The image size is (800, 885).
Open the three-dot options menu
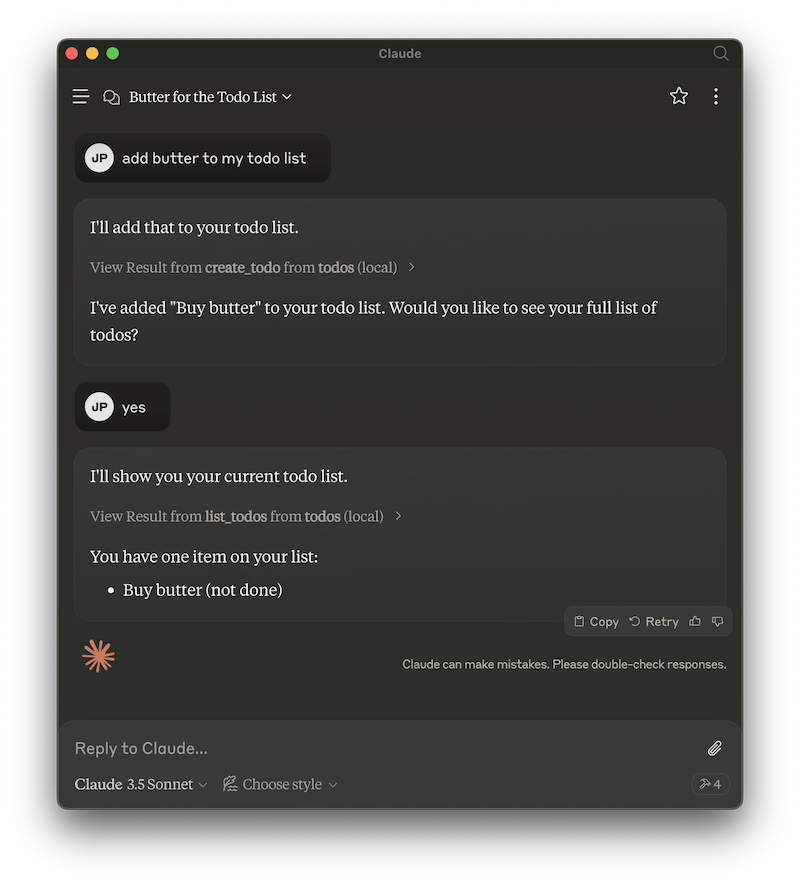(x=716, y=96)
